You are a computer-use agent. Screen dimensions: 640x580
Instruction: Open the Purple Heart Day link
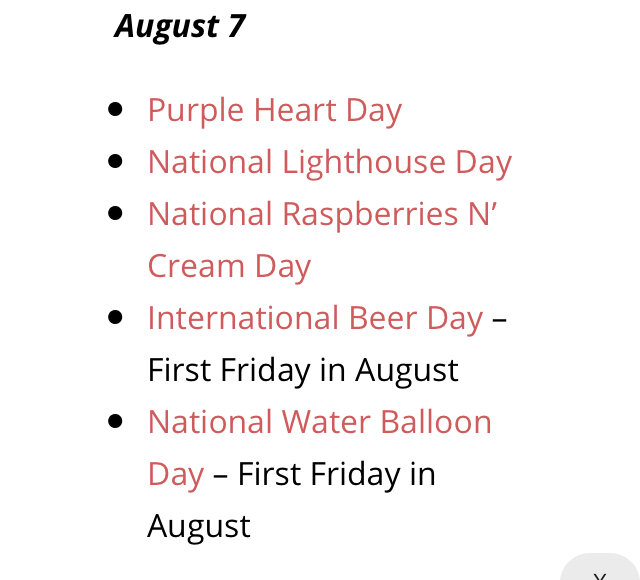275,111
